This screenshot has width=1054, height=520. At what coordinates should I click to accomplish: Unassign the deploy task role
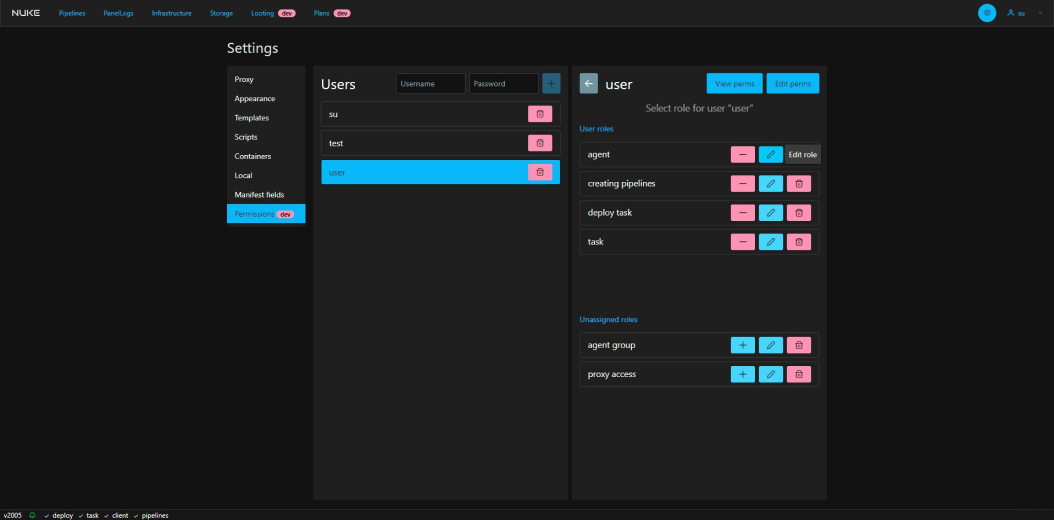[x=743, y=212]
